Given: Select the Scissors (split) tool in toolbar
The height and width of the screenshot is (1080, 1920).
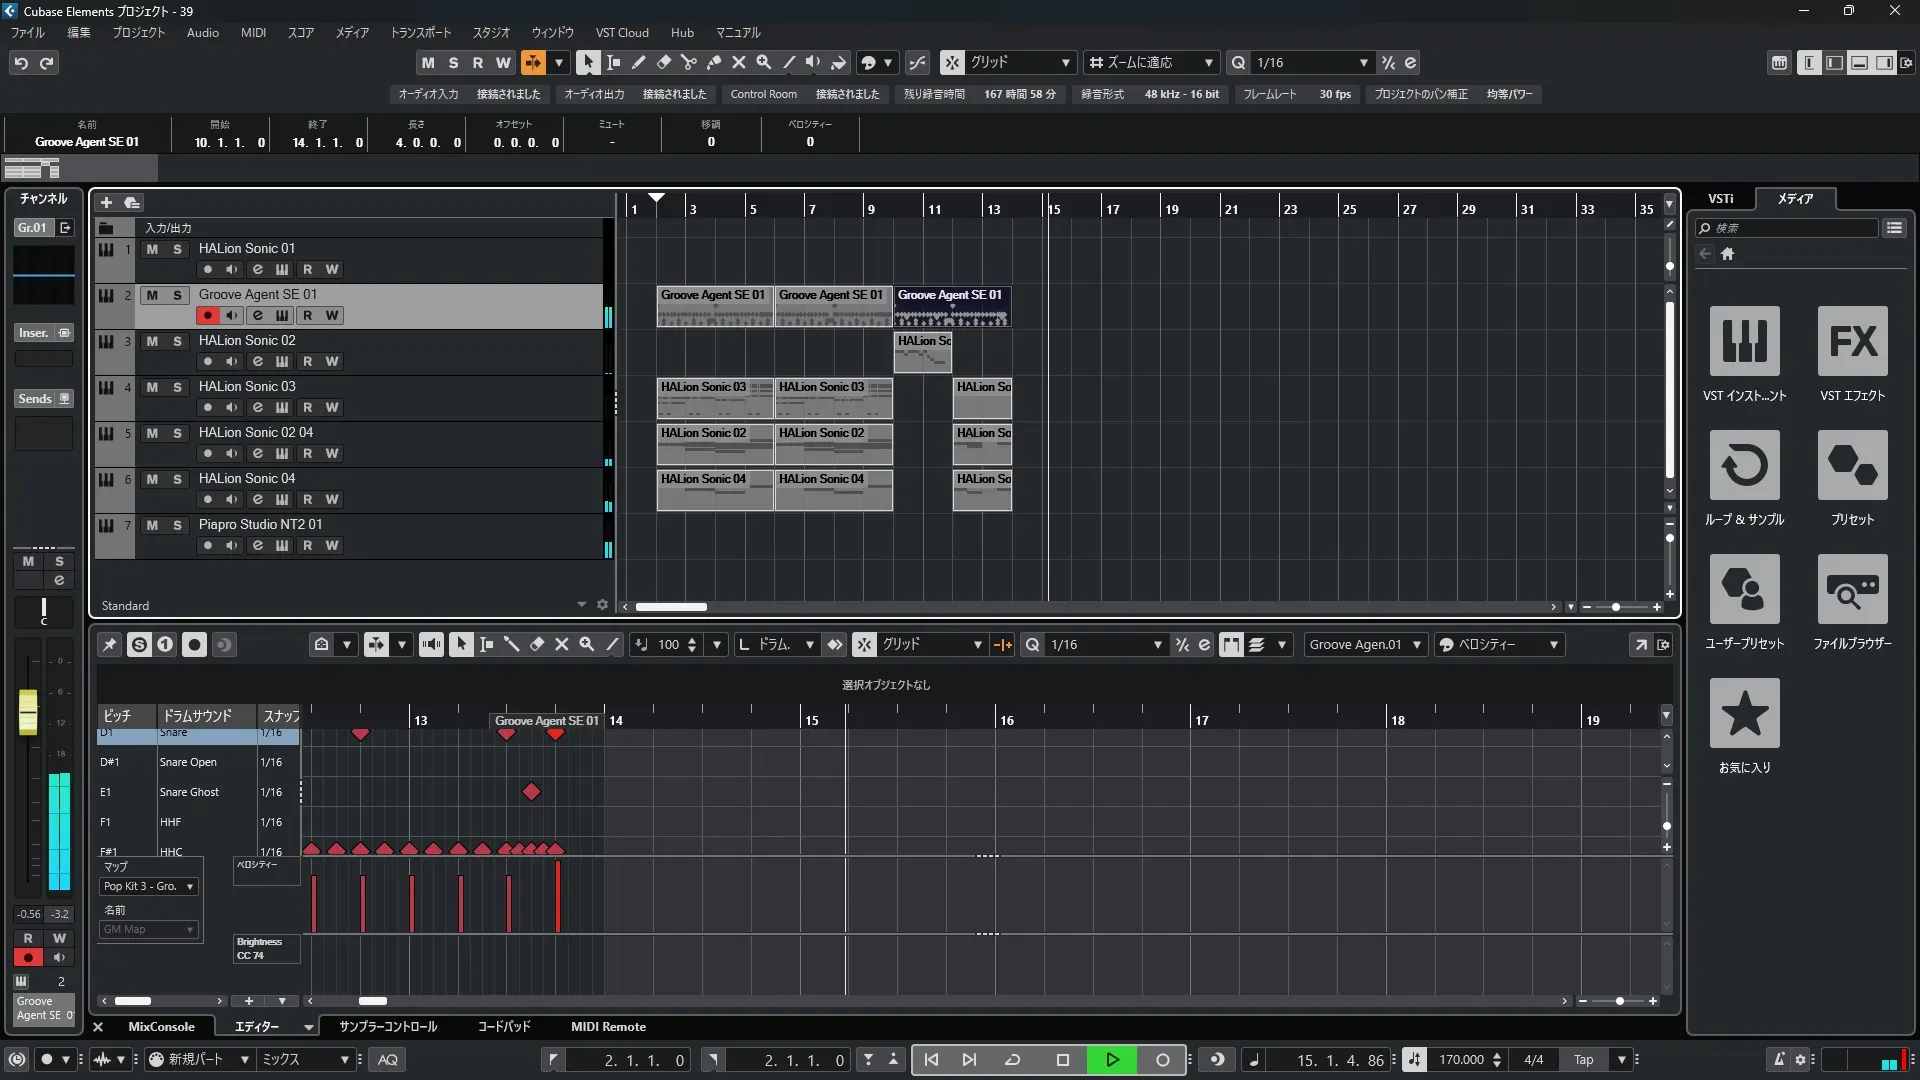Looking at the screenshot, I should coord(688,62).
